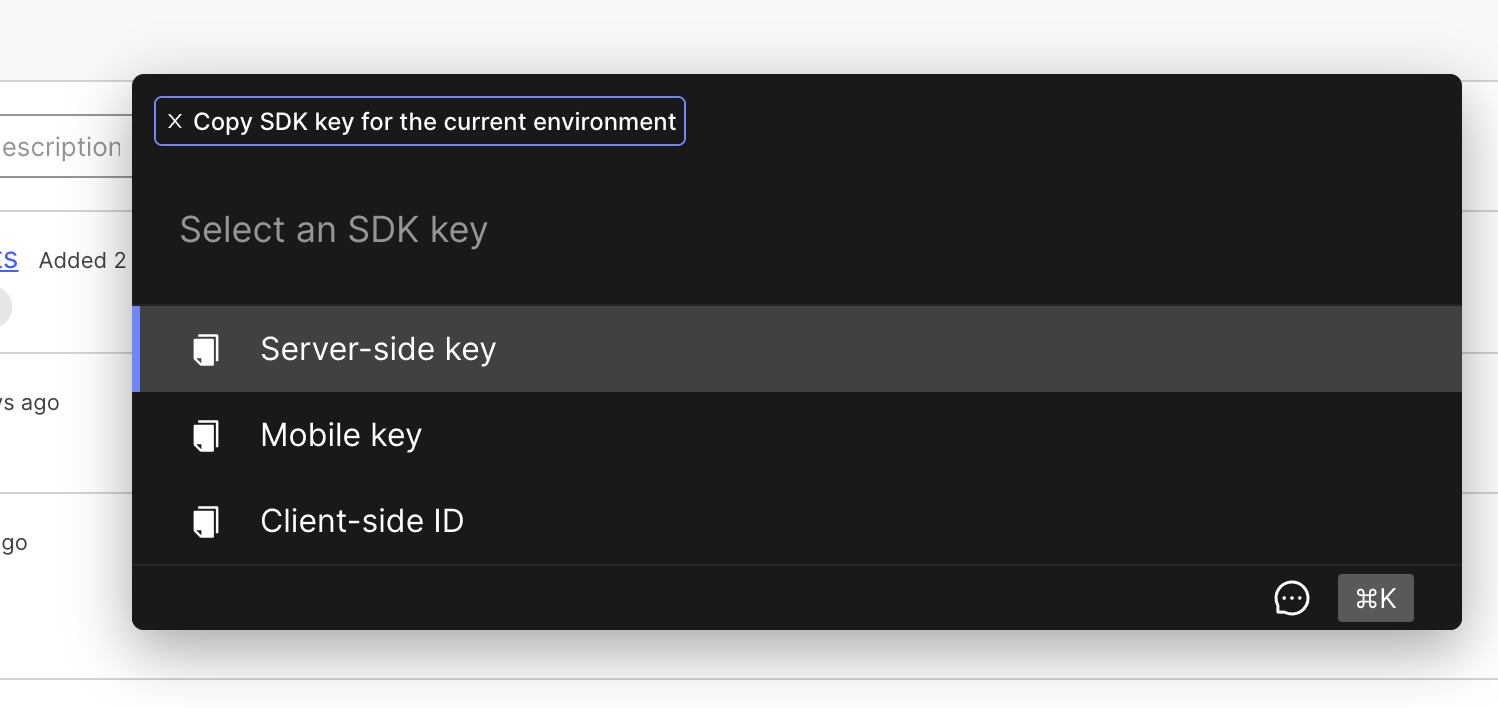Dismiss the palette by clicking outside it
This screenshot has height=708, width=1498.
point(749,680)
